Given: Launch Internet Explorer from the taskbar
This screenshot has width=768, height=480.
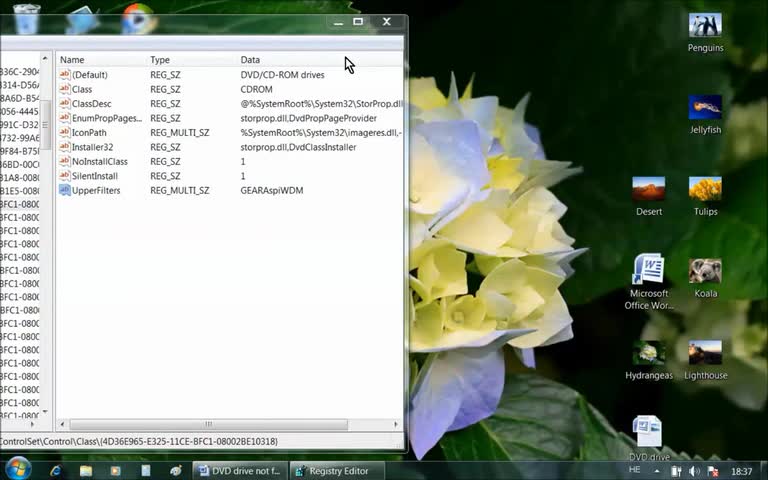Looking at the screenshot, I should pos(56,471).
